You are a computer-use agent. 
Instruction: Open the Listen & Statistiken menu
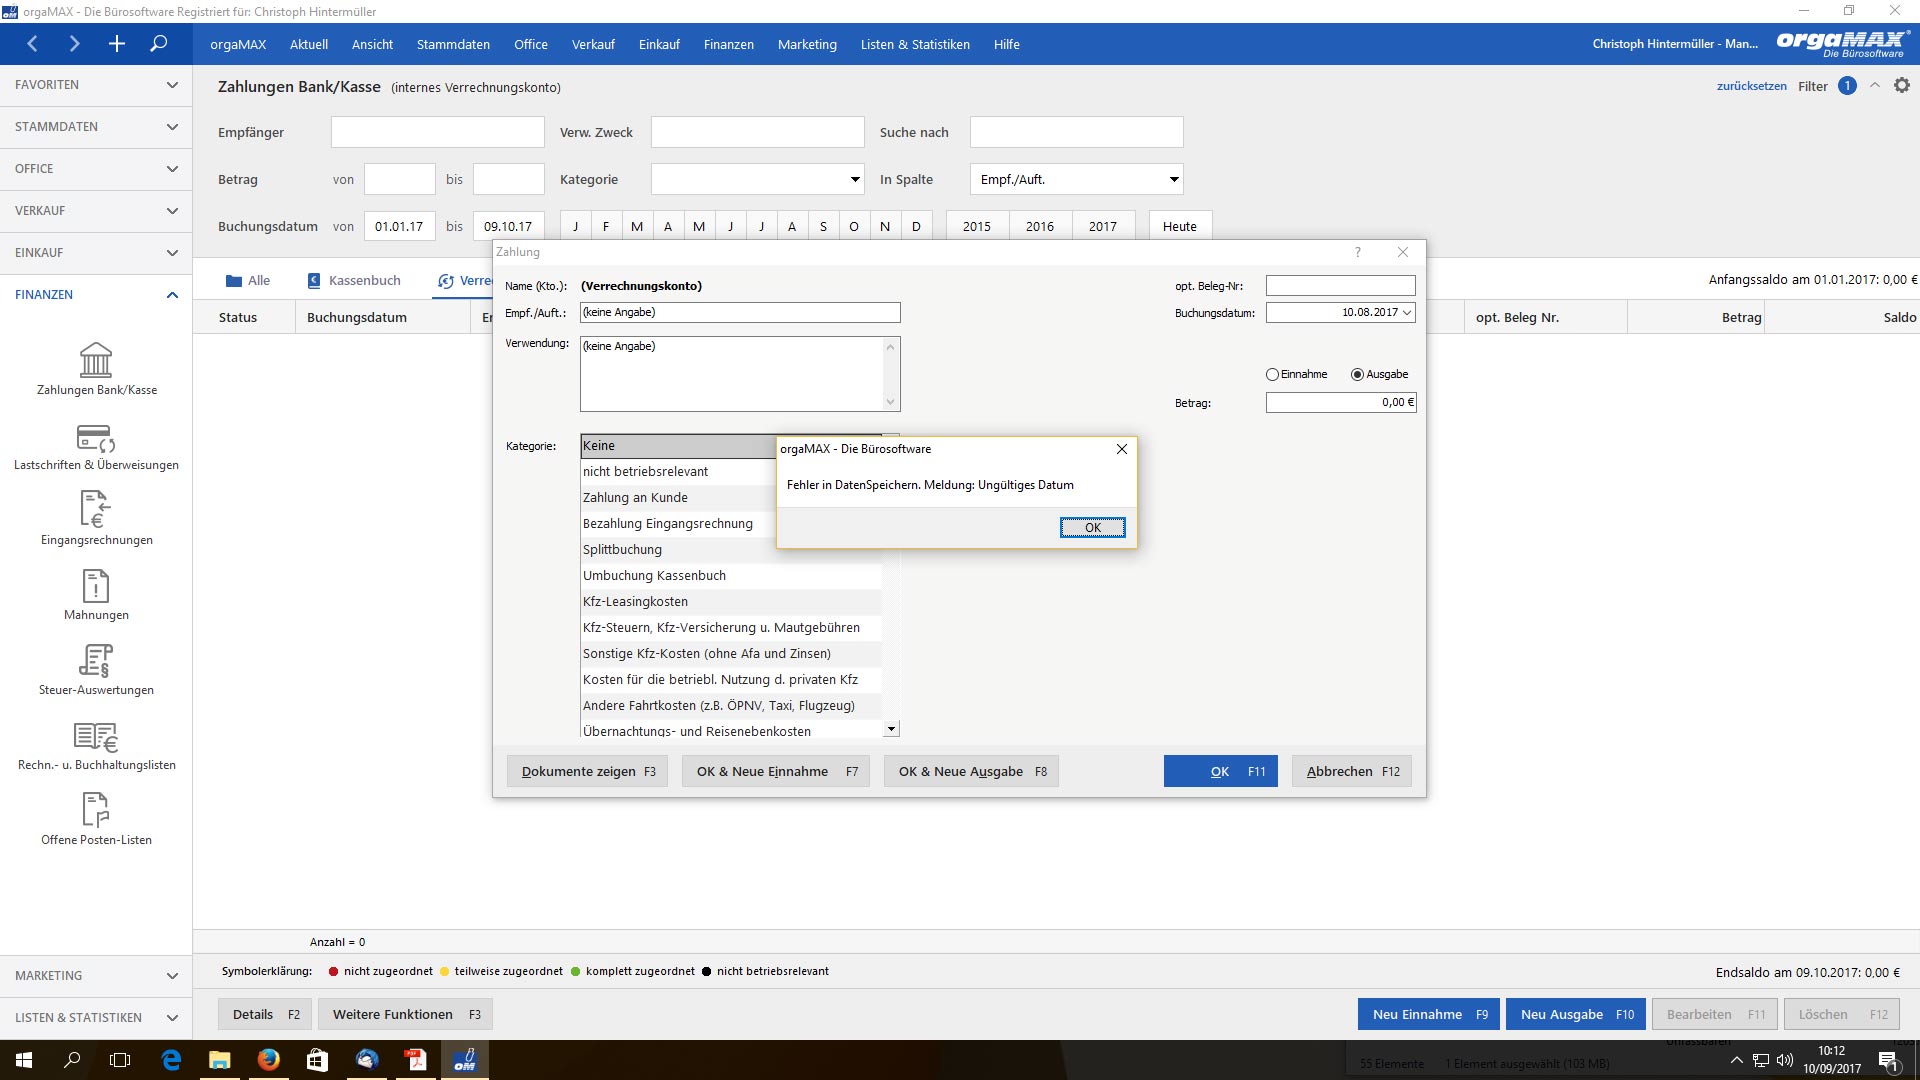pos(915,44)
